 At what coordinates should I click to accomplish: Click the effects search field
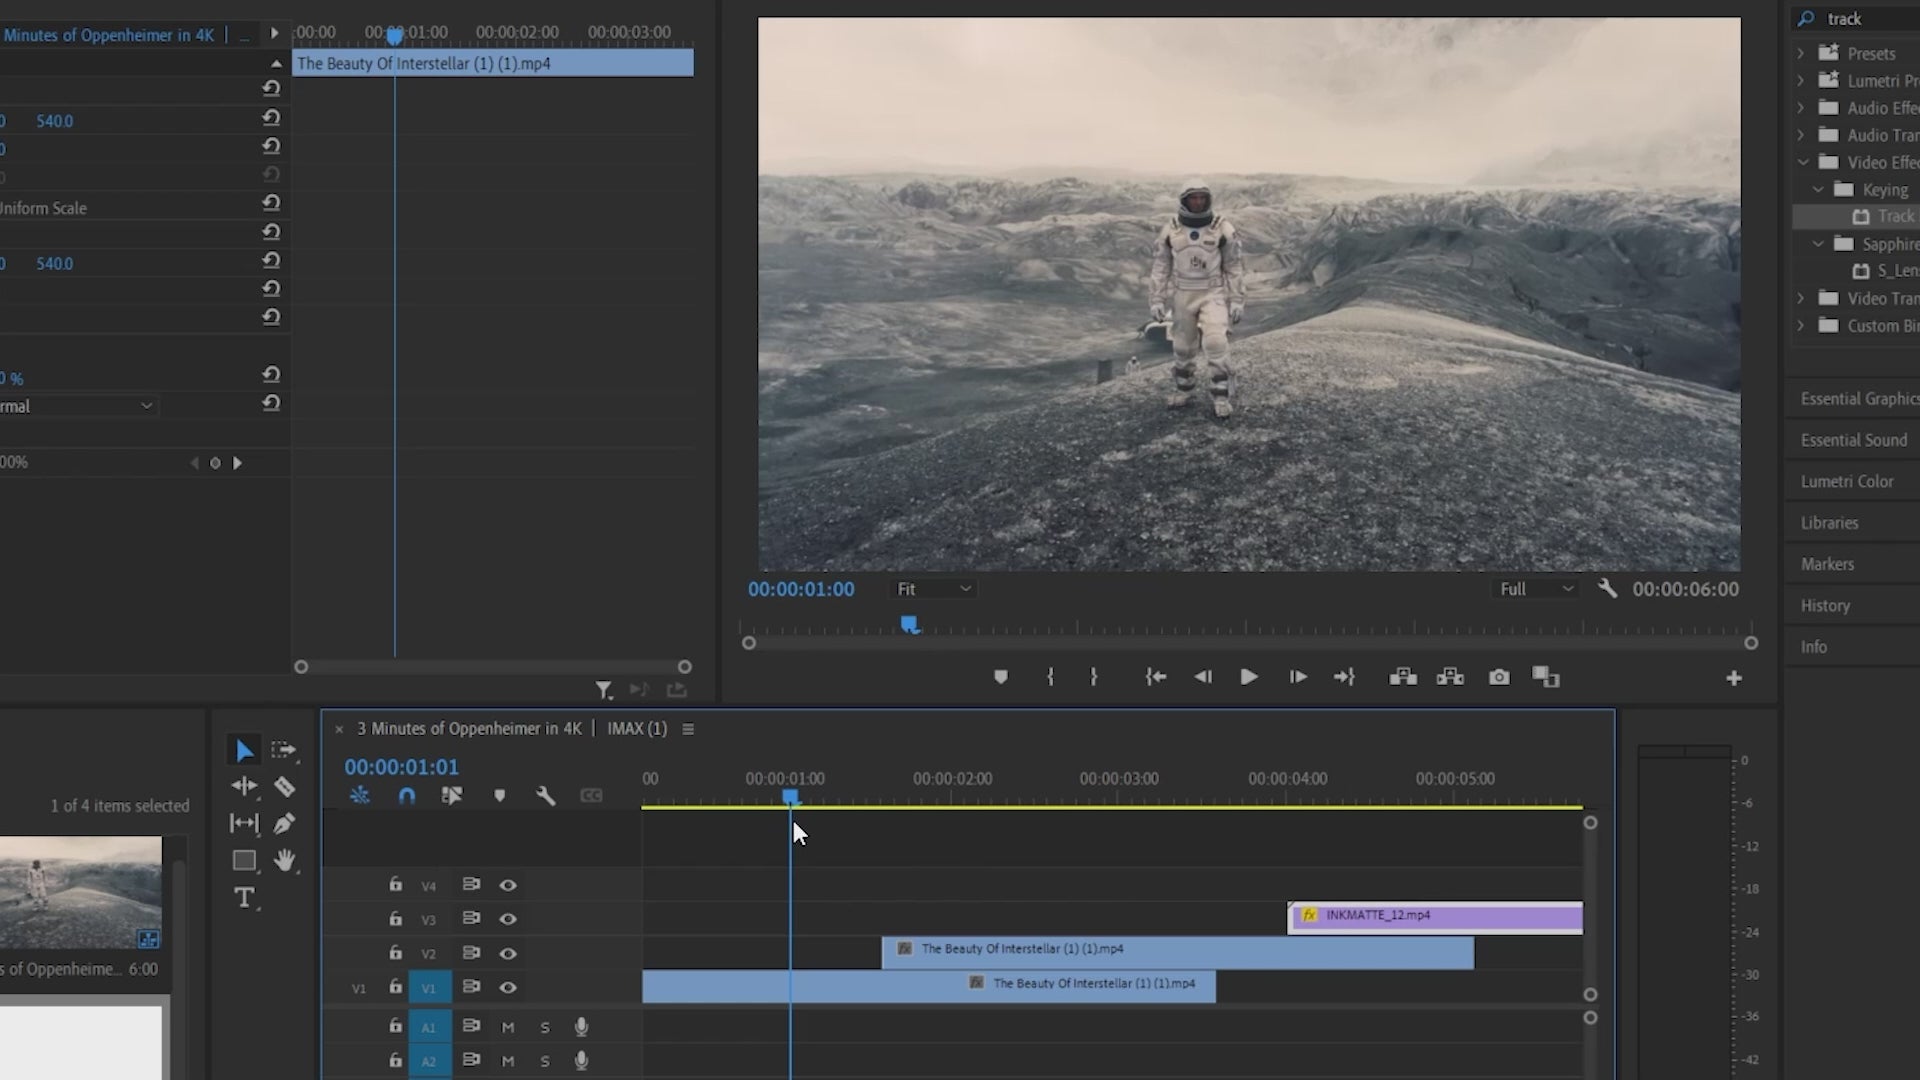tap(1860, 19)
